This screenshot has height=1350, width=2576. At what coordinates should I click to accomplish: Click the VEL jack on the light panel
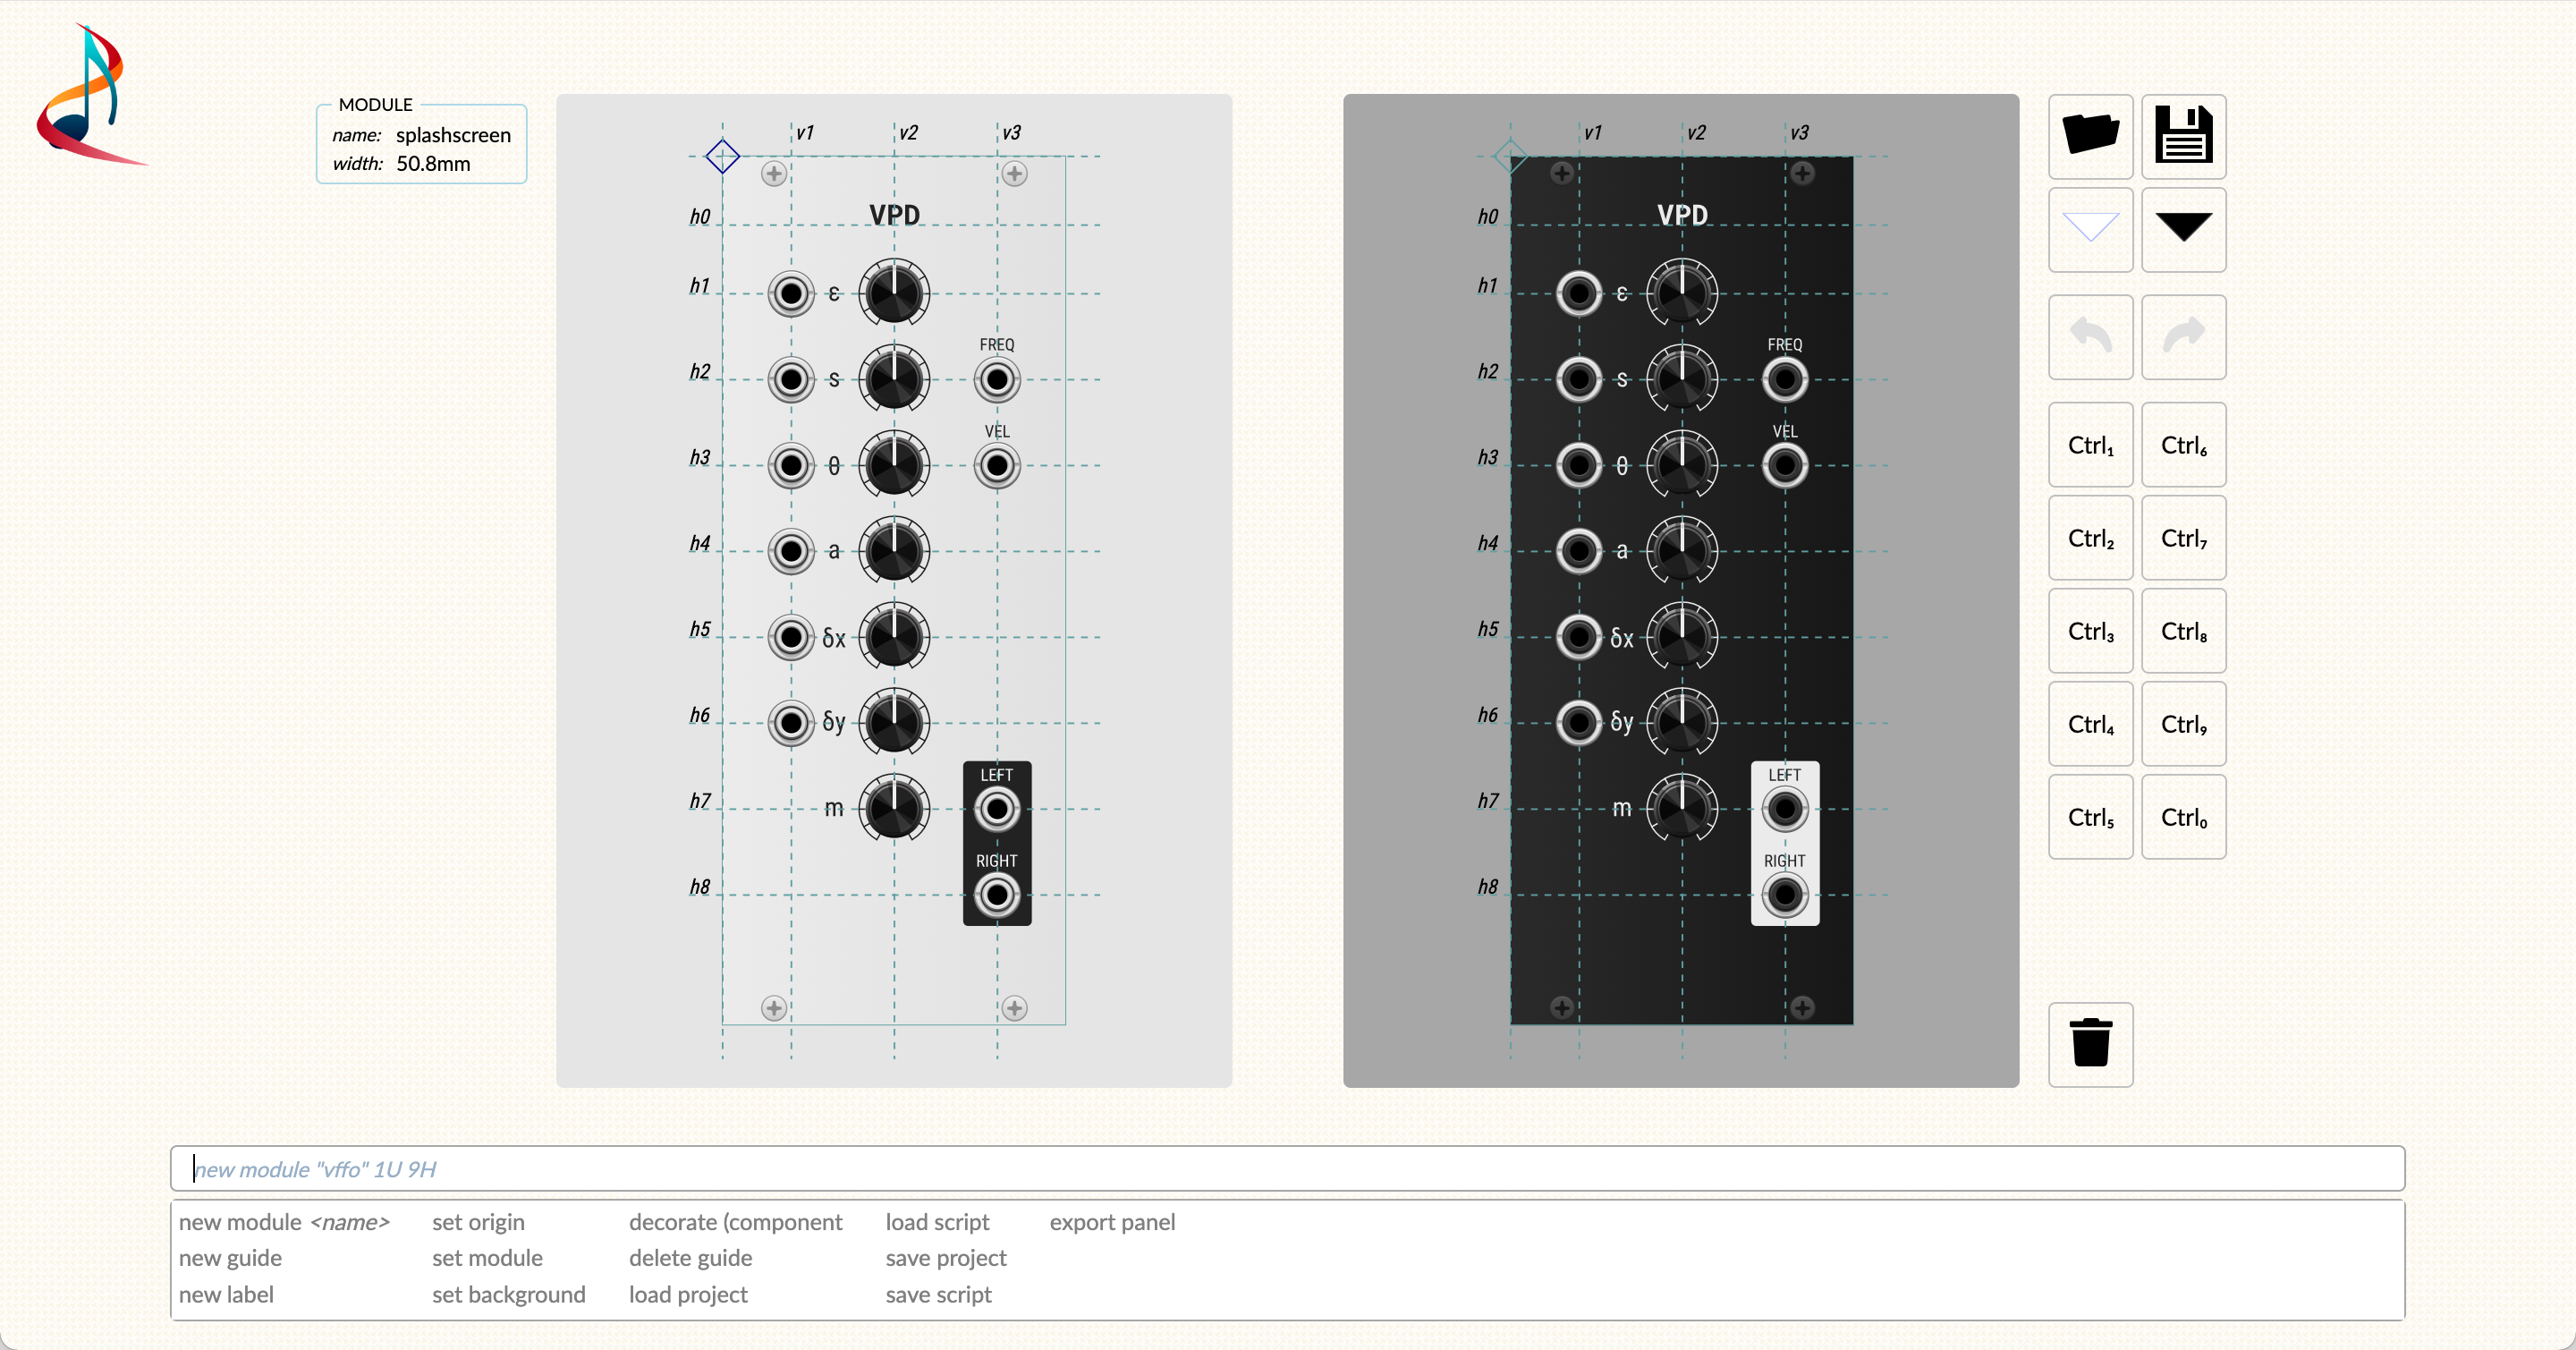click(x=997, y=465)
